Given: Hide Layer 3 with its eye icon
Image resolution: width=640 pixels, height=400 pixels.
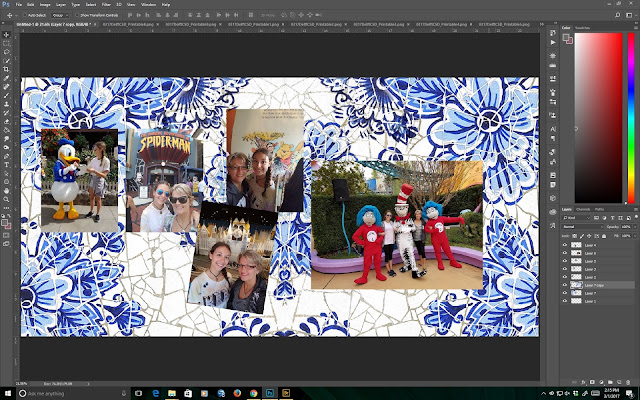Looking at the screenshot, I should [565, 269].
